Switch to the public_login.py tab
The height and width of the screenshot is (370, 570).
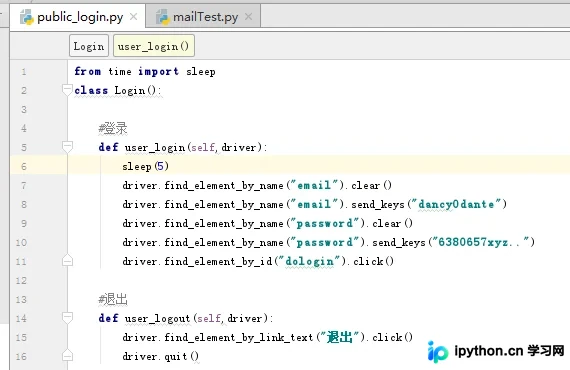coord(78,17)
